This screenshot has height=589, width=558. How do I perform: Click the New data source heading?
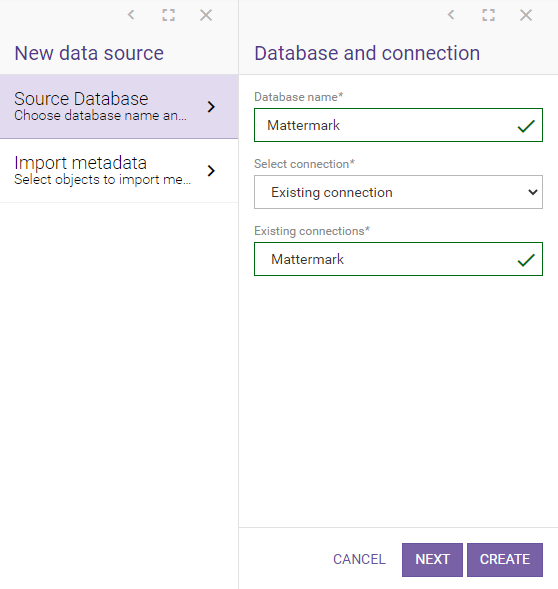pos(89,53)
